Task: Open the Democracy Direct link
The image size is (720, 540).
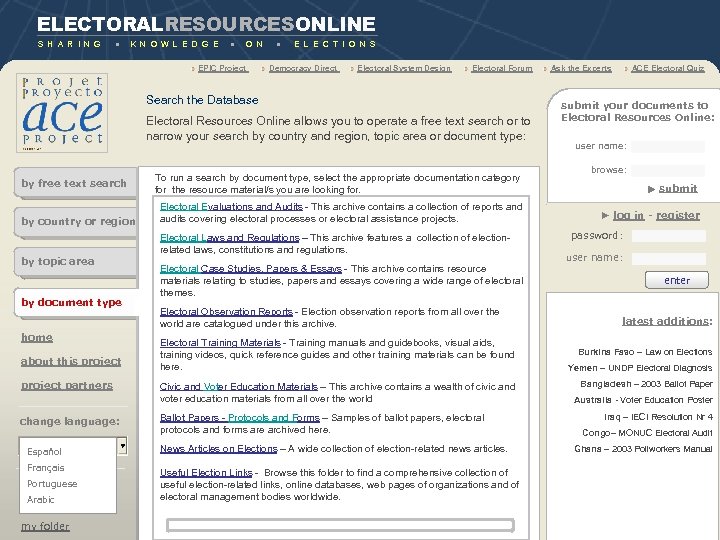Action: 304,68
